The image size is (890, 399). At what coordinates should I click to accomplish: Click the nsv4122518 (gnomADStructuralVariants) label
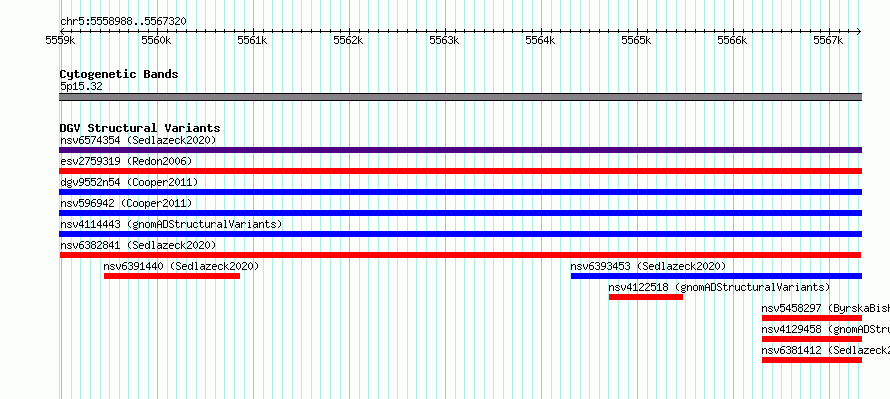(720, 287)
